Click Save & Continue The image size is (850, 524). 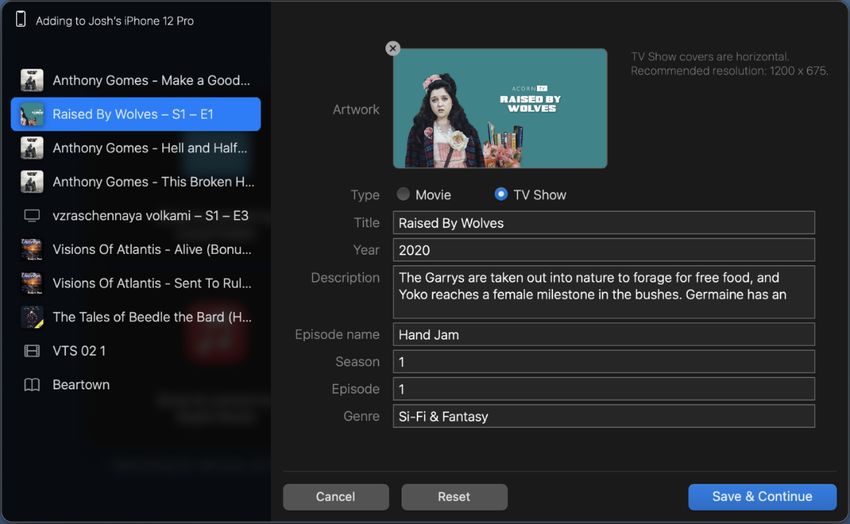(x=762, y=496)
